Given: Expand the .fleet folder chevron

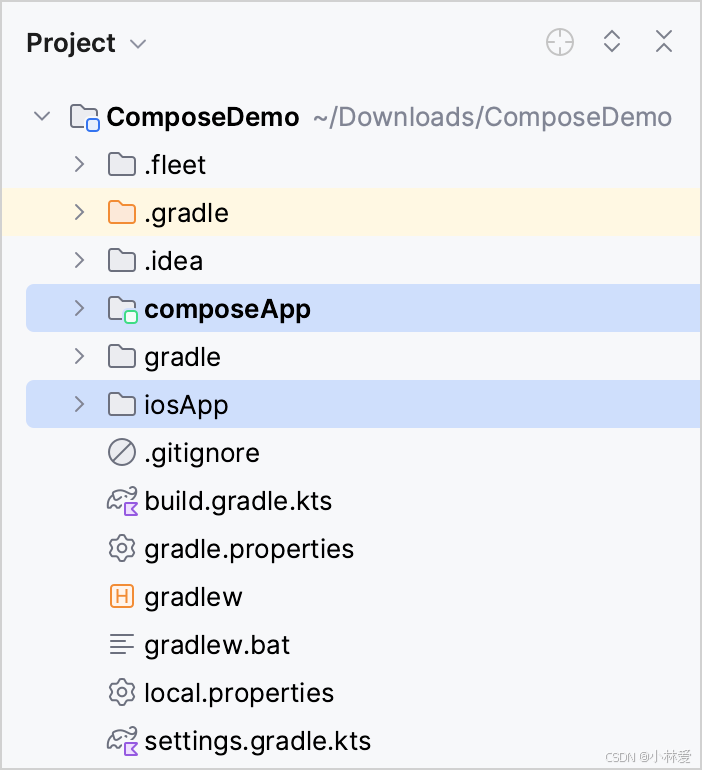Looking at the screenshot, I should (x=80, y=165).
